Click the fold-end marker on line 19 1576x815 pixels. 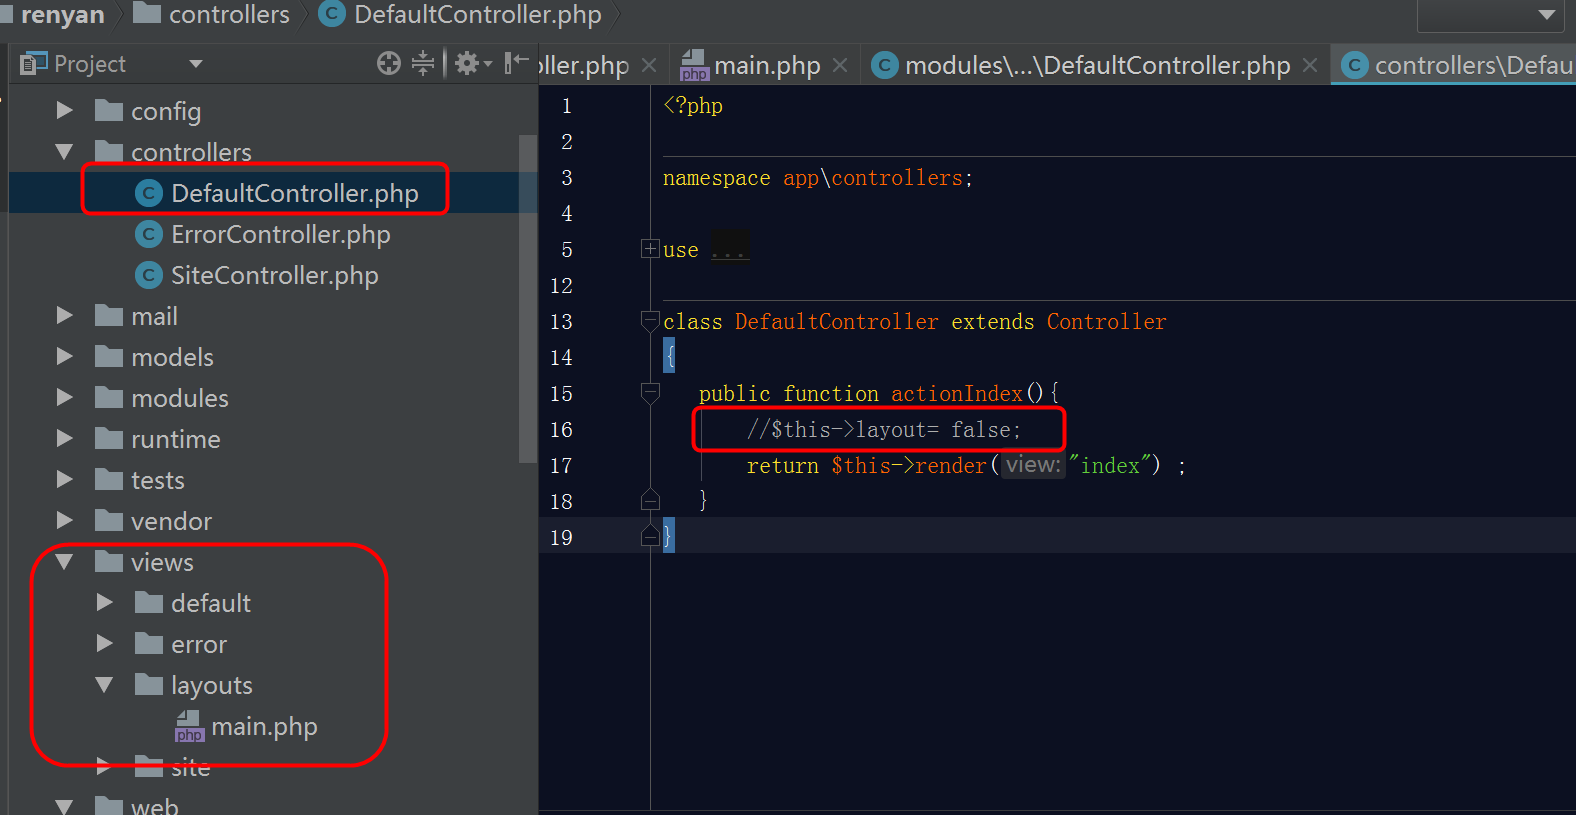tap(650, 536)
